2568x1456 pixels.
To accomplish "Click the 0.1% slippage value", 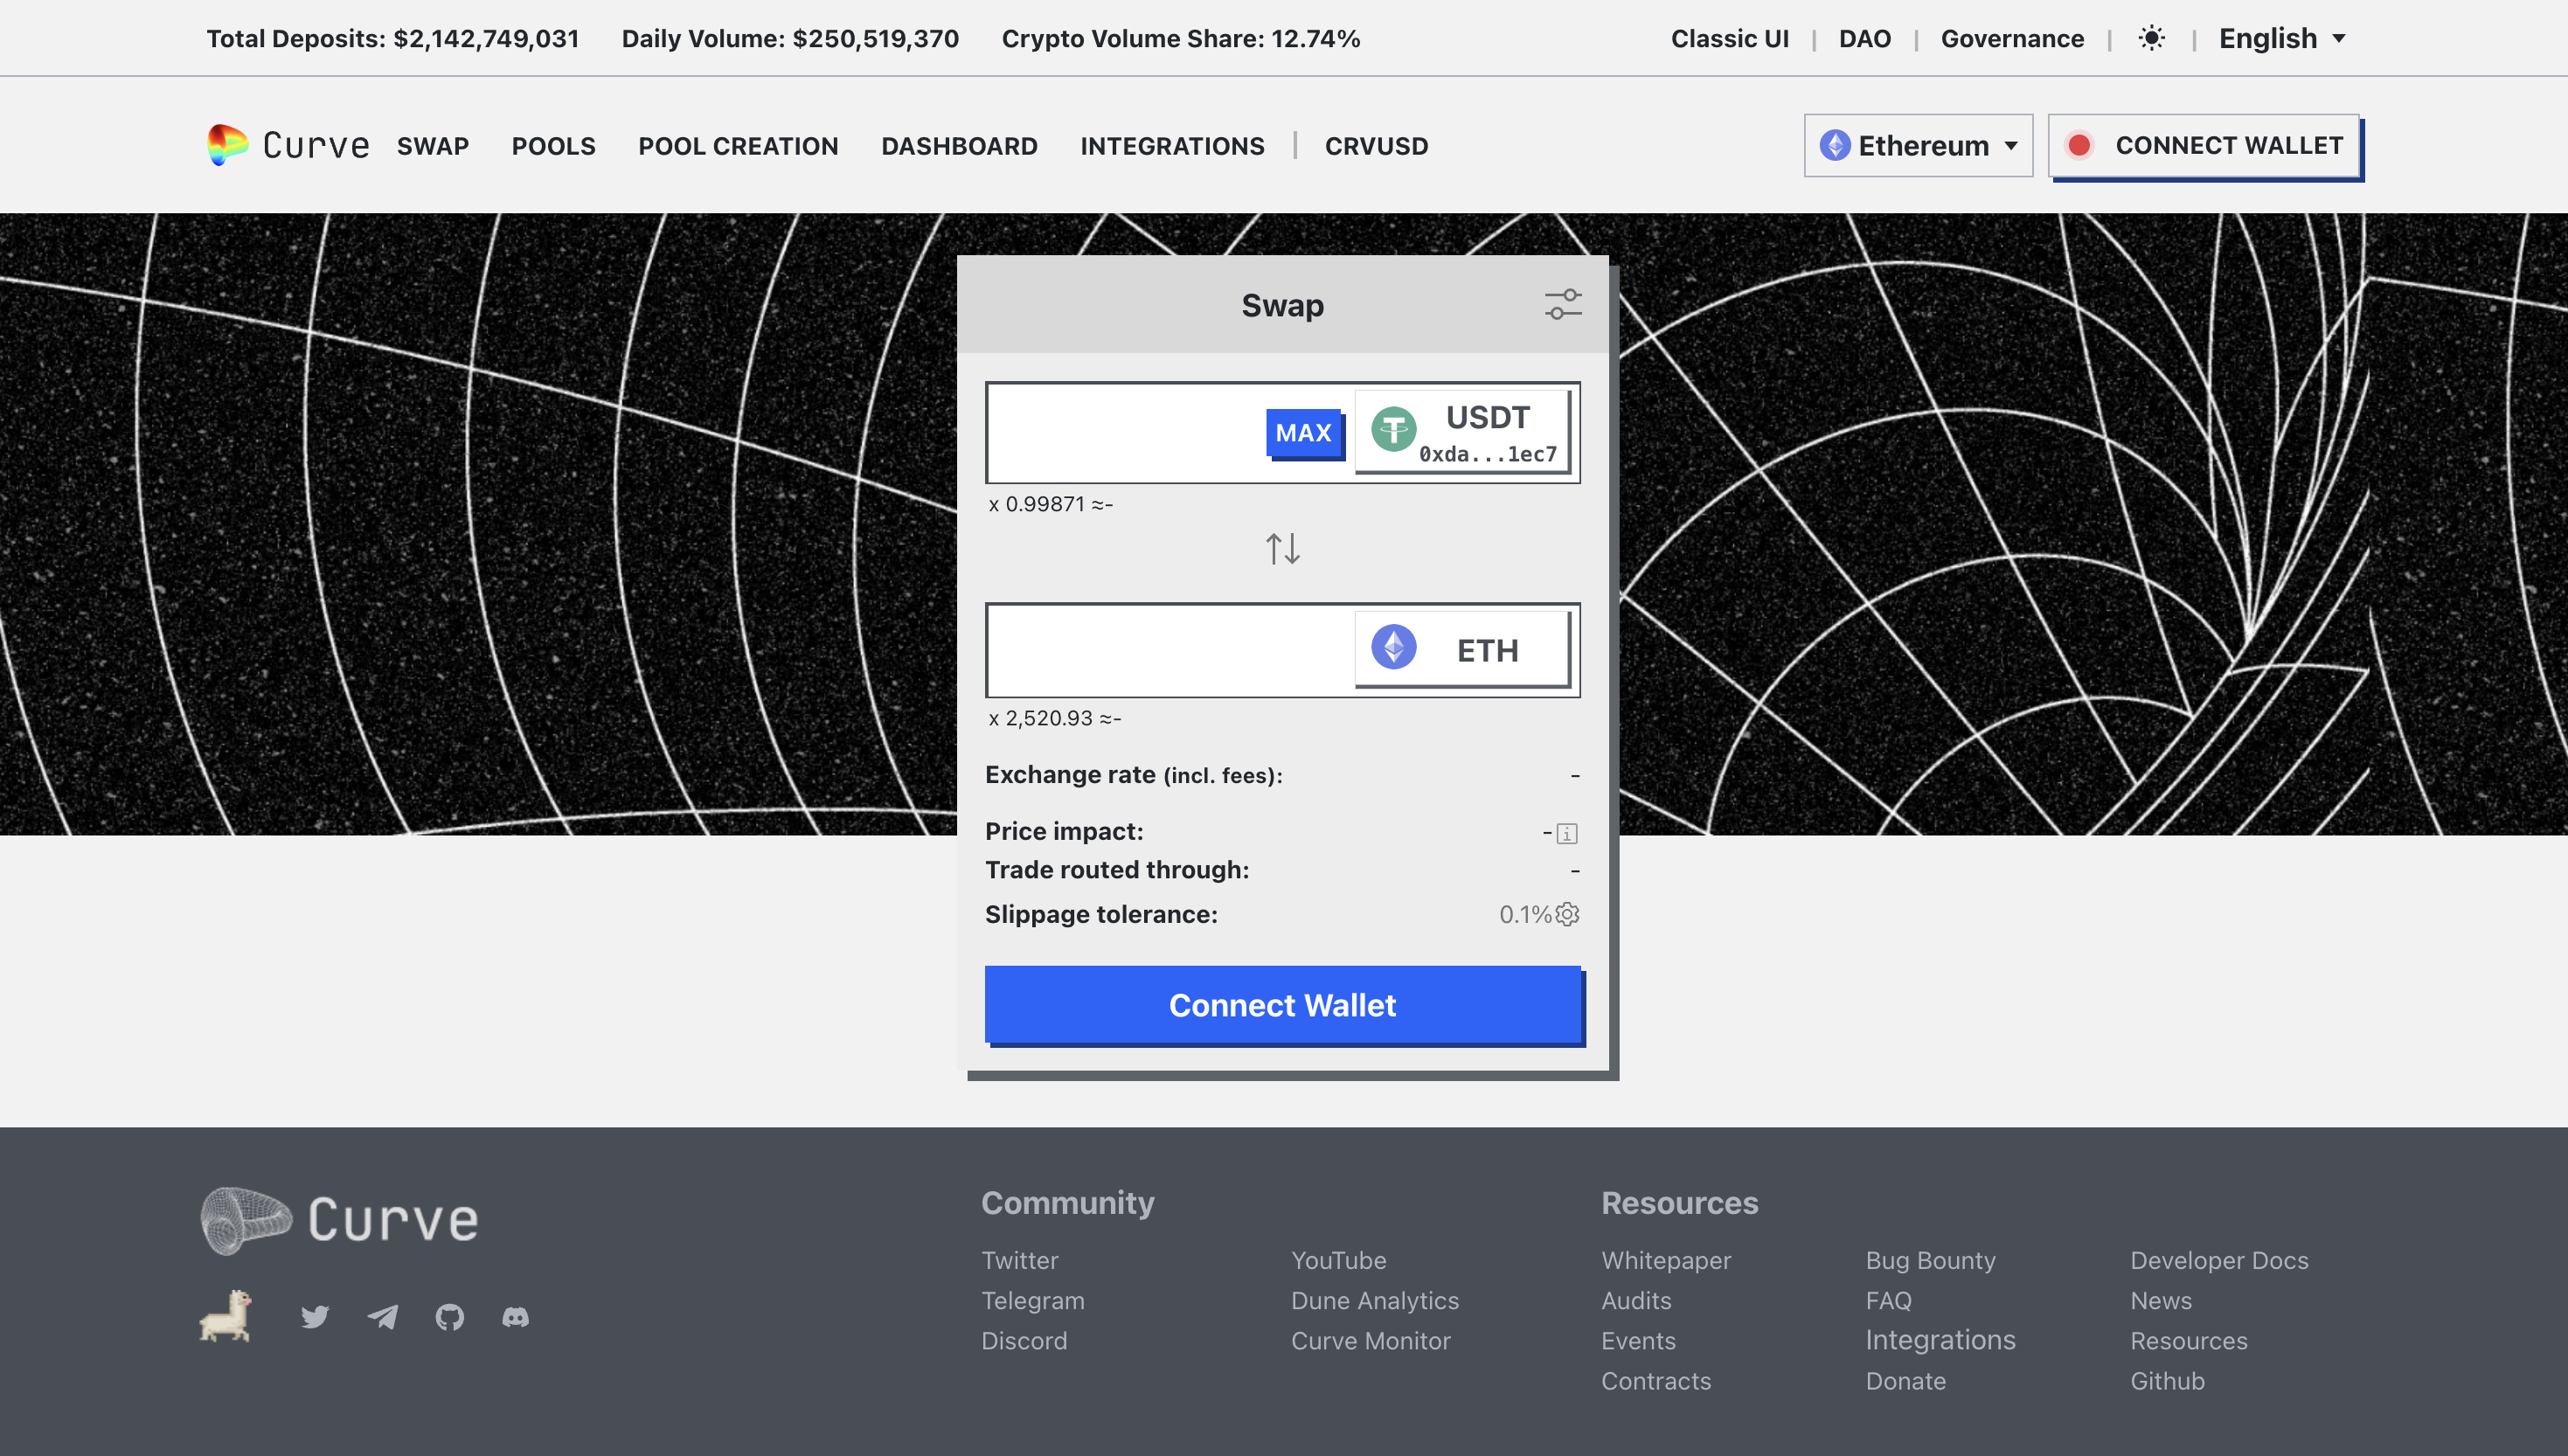I will (x=1524, y=914).
